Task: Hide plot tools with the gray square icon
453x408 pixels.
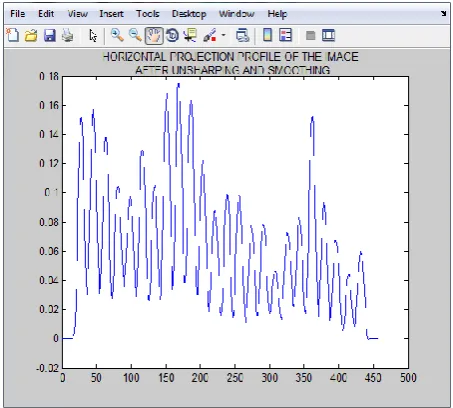Action: pos(310,35)
